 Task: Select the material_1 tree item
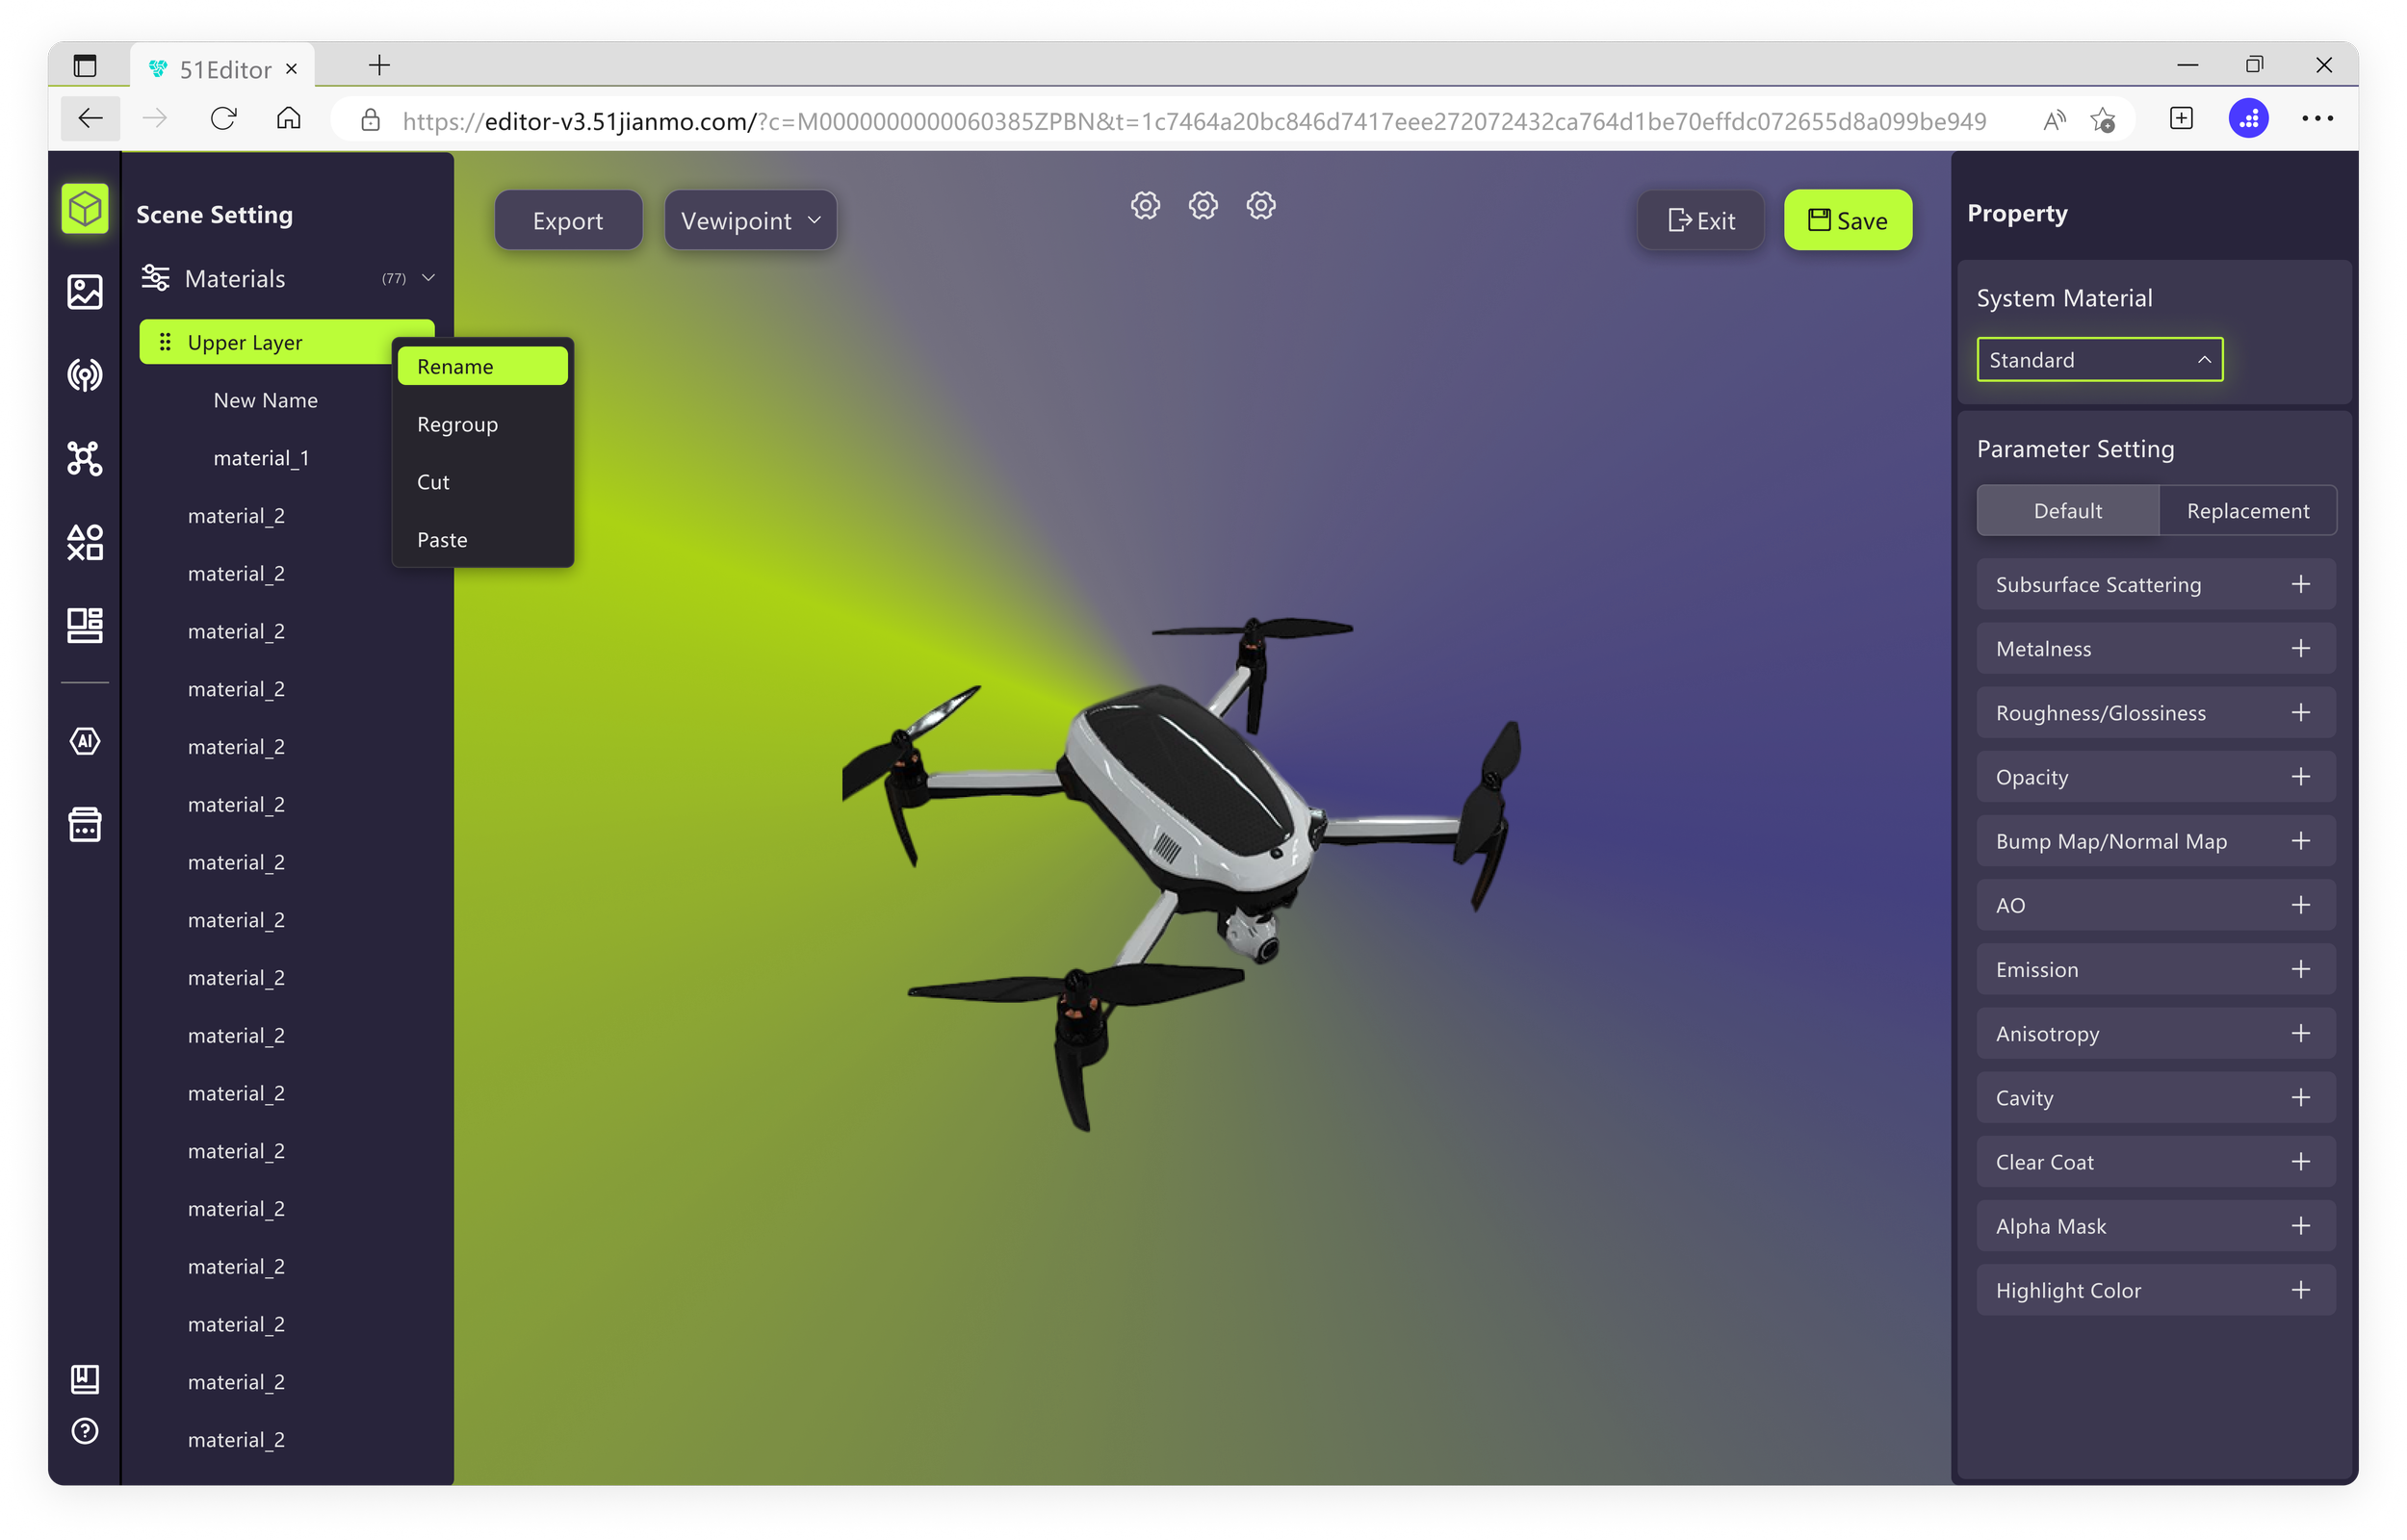click(x=261, y=458)
